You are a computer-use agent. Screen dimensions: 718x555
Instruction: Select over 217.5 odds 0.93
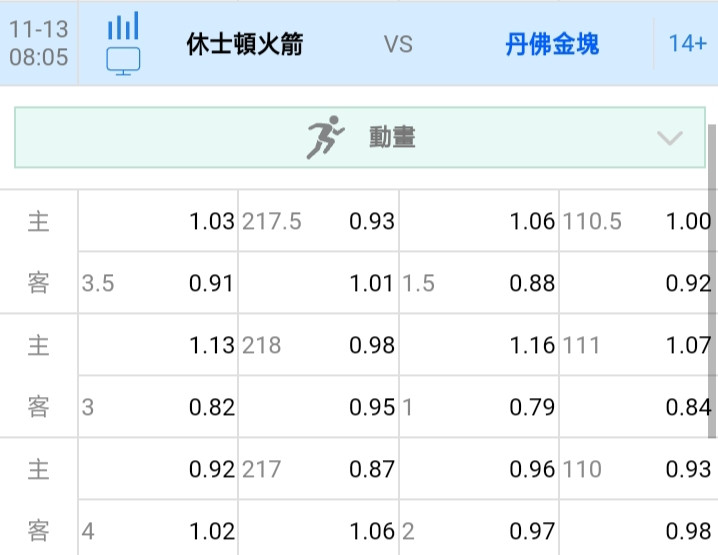click(371, 222)
